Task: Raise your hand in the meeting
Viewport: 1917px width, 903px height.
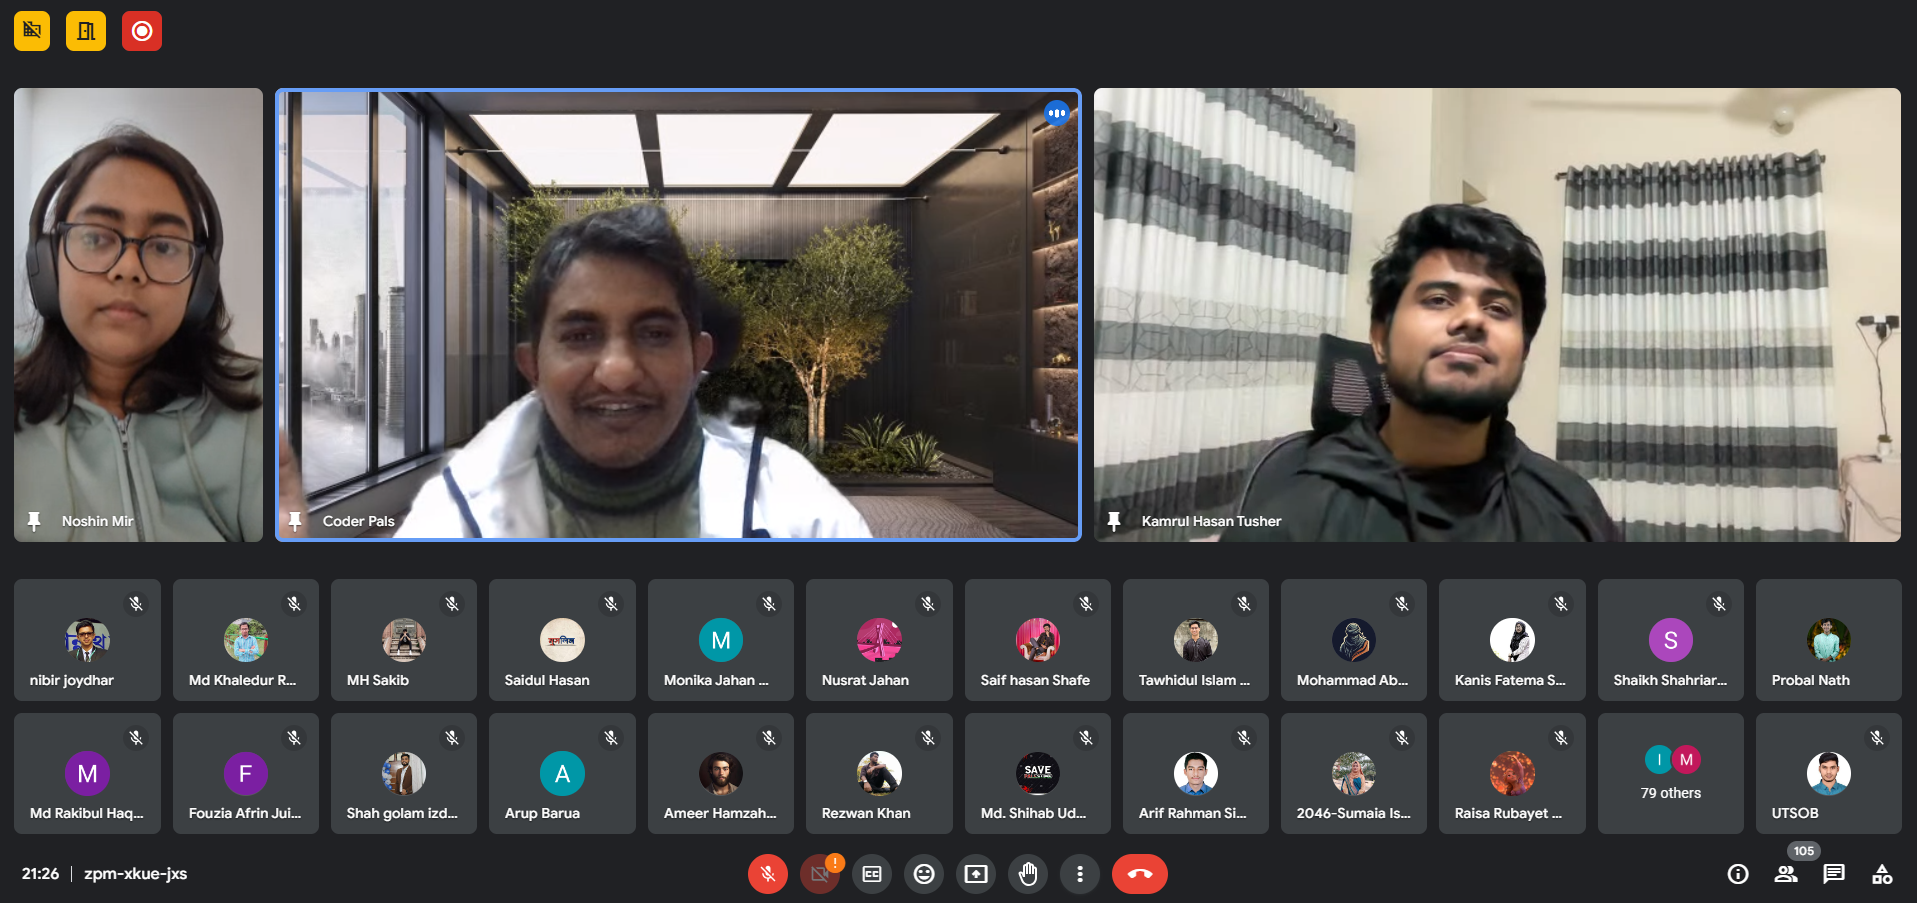Action: pyautogui.click(x=1028, y=874)
